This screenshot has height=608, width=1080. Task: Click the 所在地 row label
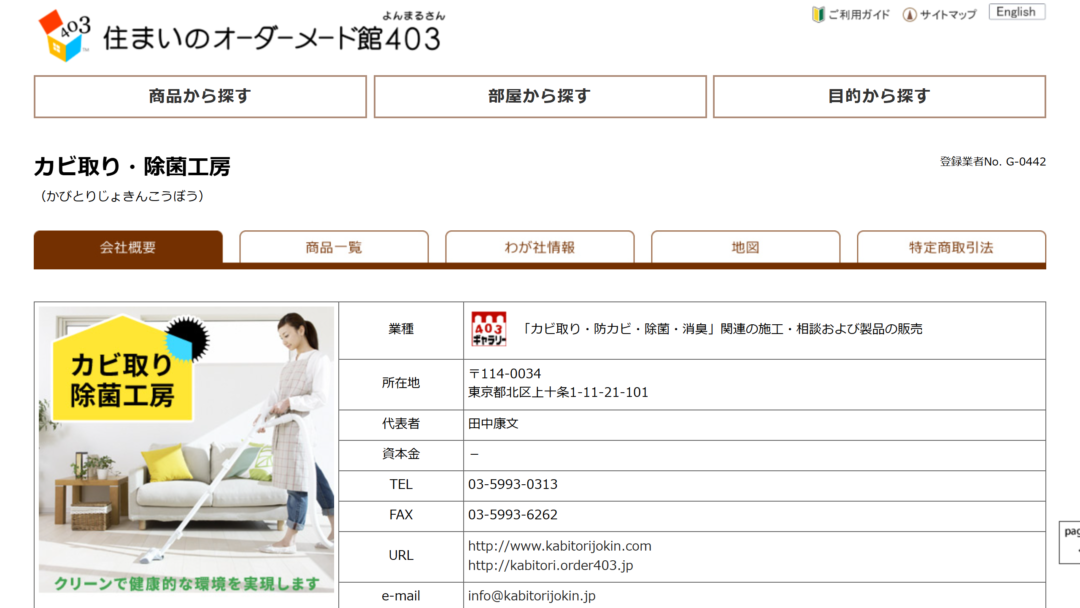point(401,383)
